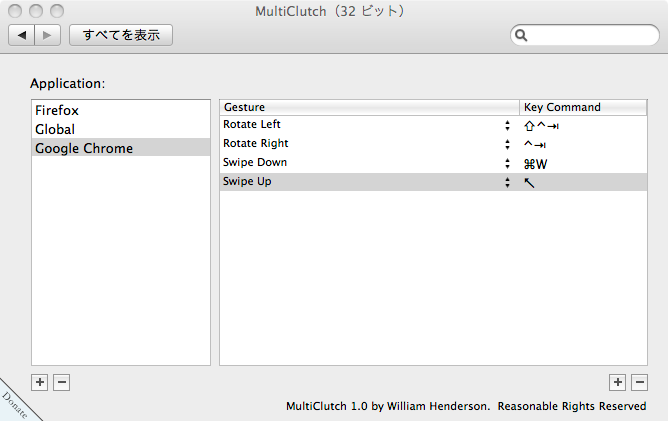This screenshot has width=668, height=421.
Task: Open Rotate Right gesture popup arrows
Action: click(x=507, y=144)
